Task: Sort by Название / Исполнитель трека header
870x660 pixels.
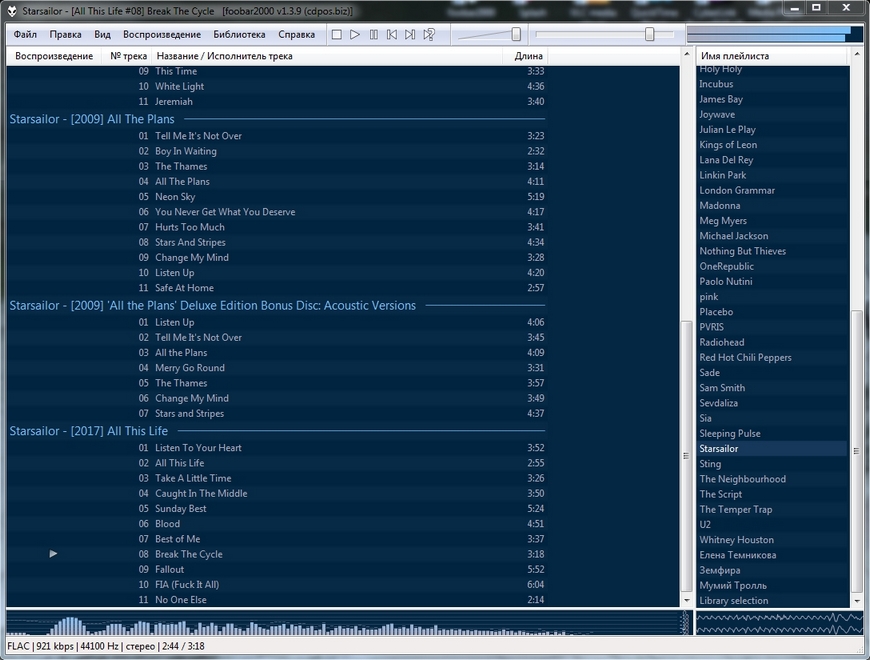Action: coord(327,56)
